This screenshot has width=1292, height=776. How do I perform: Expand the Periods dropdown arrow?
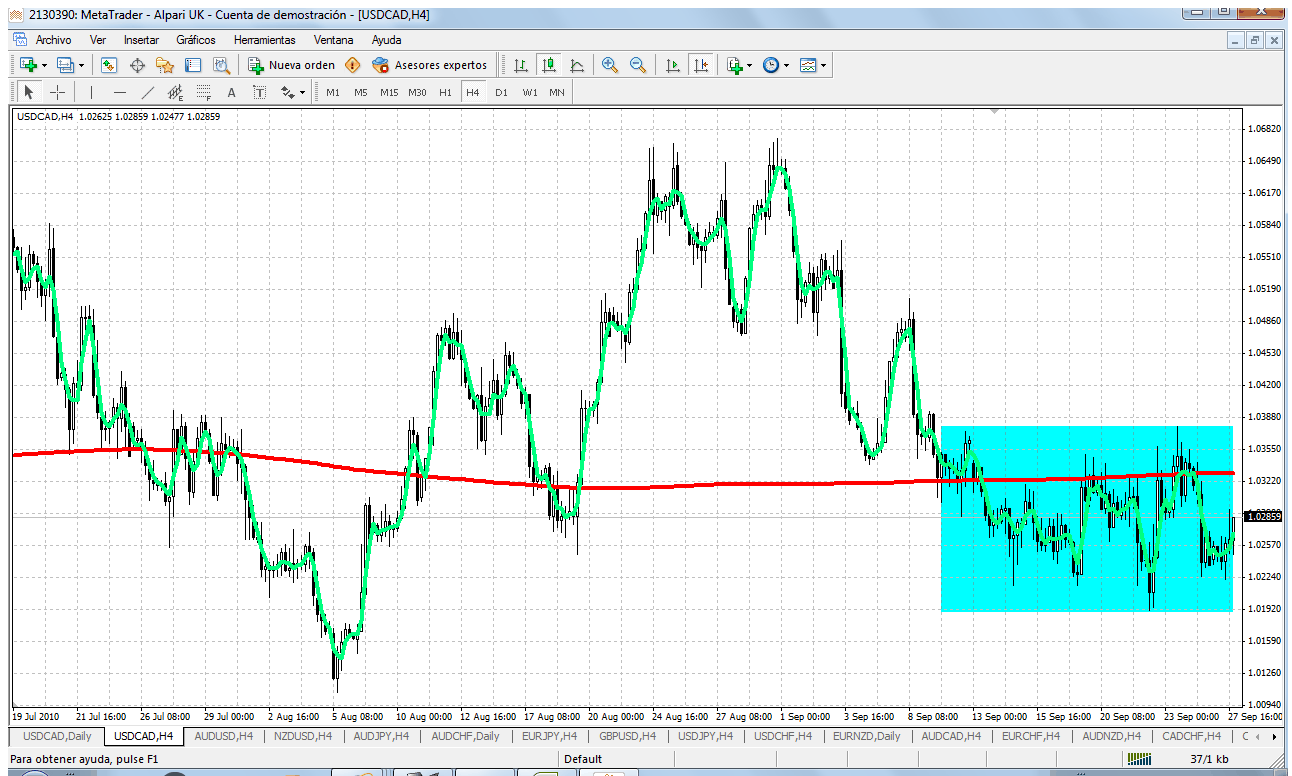tap(787, 65)
